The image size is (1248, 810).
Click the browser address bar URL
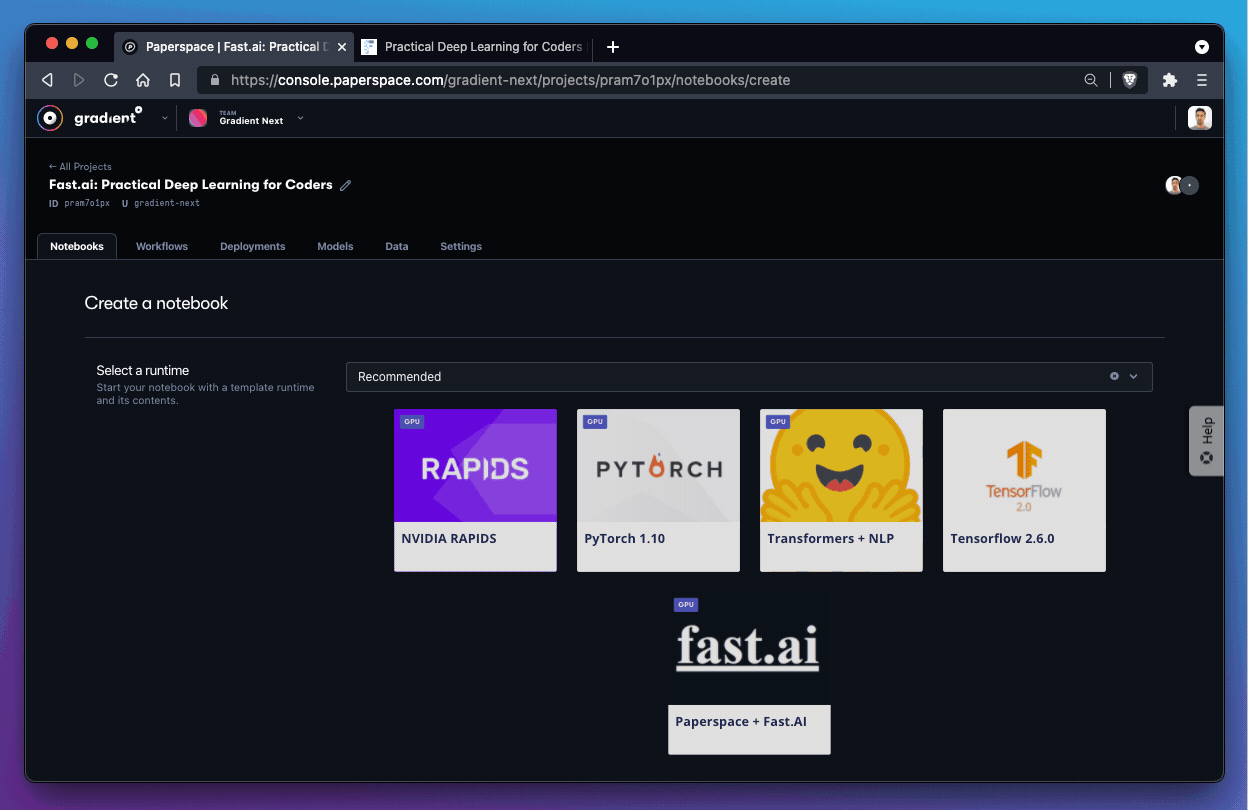click(x=510, y=80)
